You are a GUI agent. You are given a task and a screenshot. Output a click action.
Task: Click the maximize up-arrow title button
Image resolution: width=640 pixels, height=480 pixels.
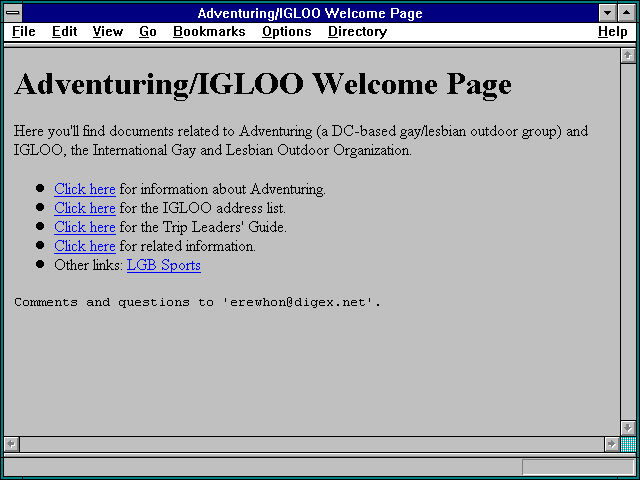[x=626, y=13]
